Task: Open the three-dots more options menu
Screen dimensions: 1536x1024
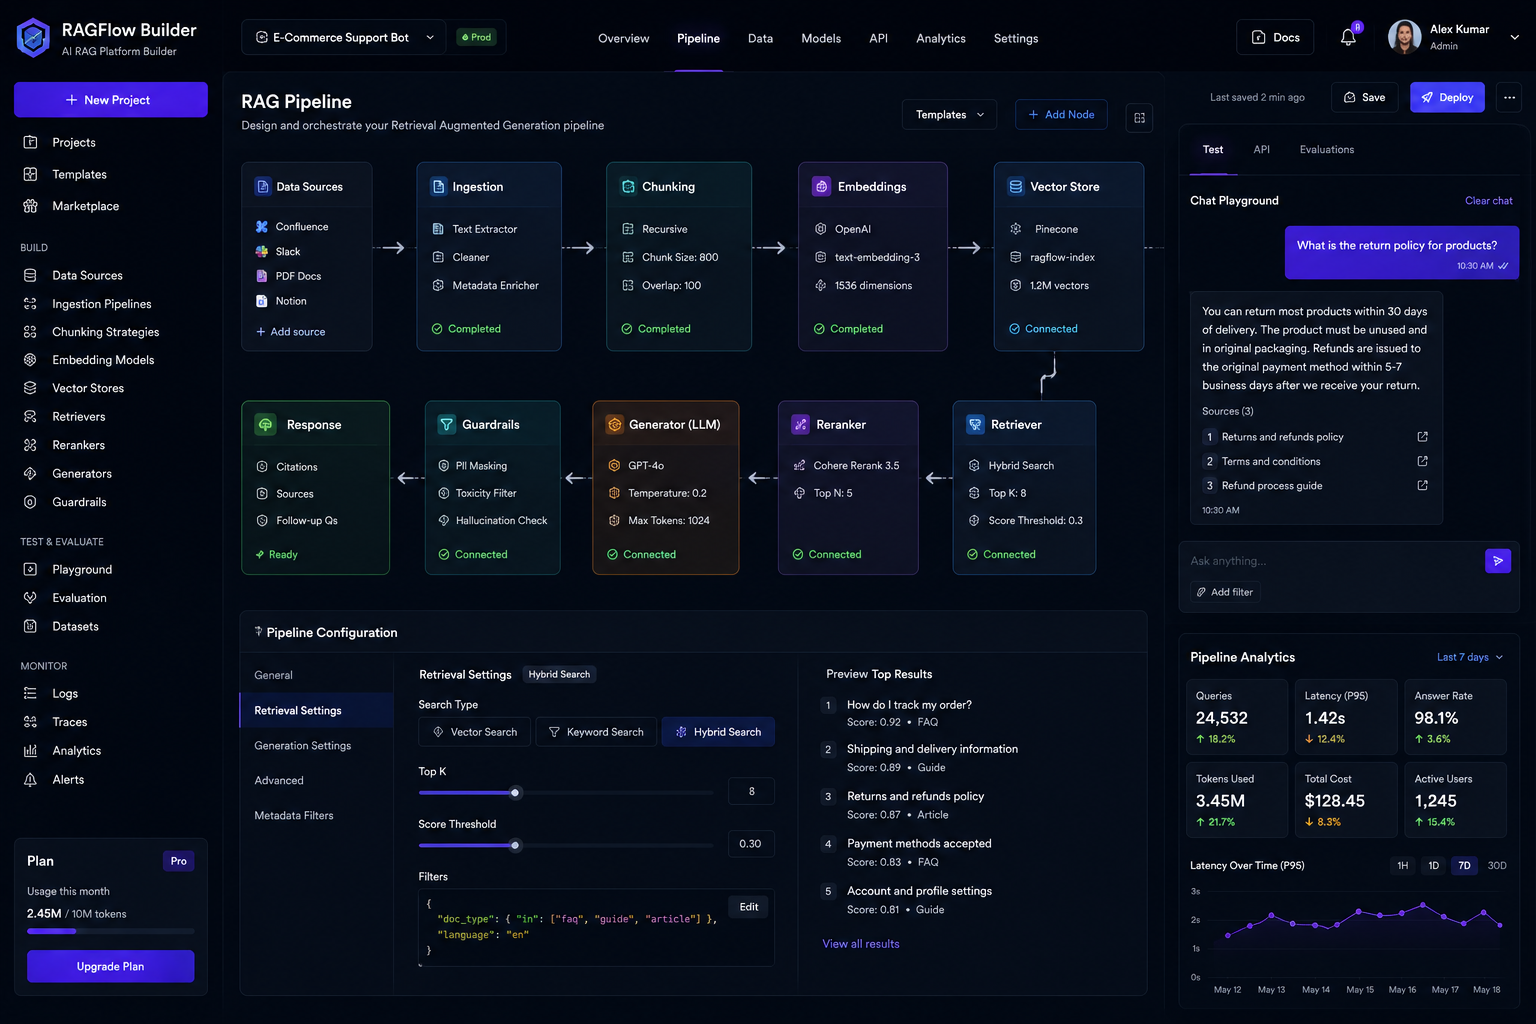Action: pos(1509,97)
